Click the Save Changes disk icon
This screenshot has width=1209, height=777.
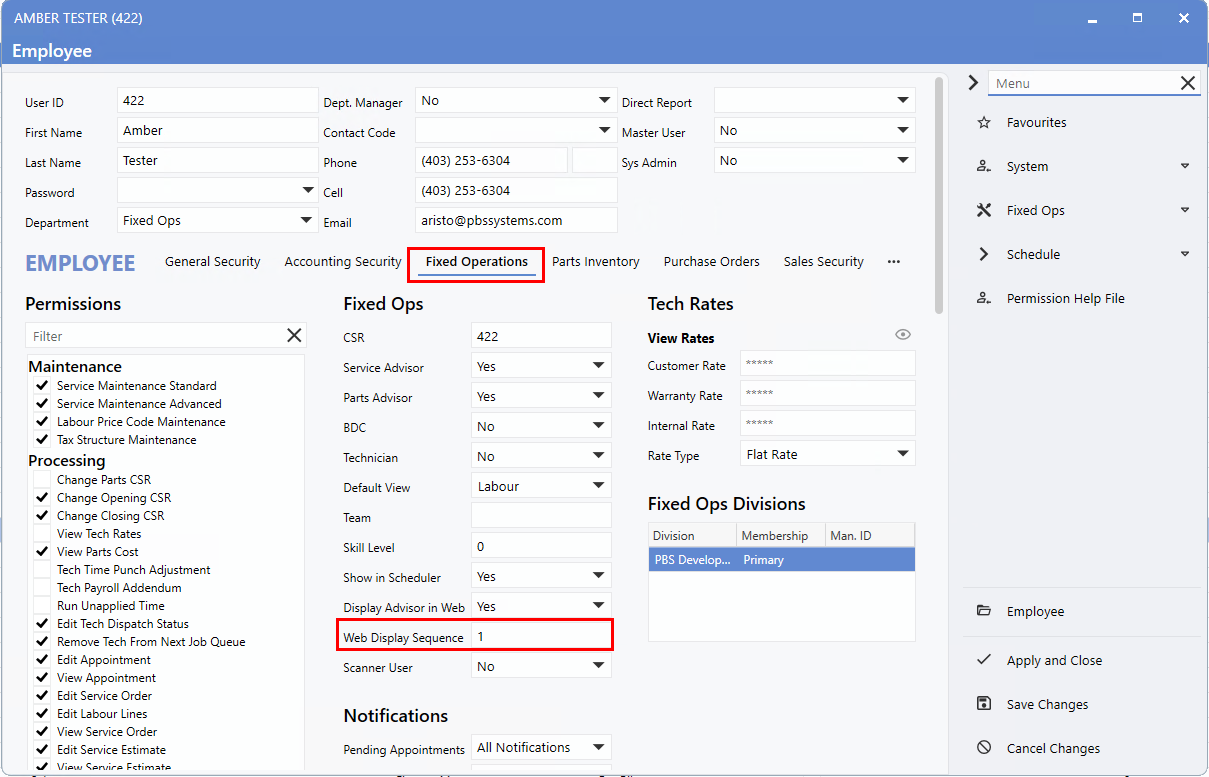pyautogui.click(x=984, y=704)
